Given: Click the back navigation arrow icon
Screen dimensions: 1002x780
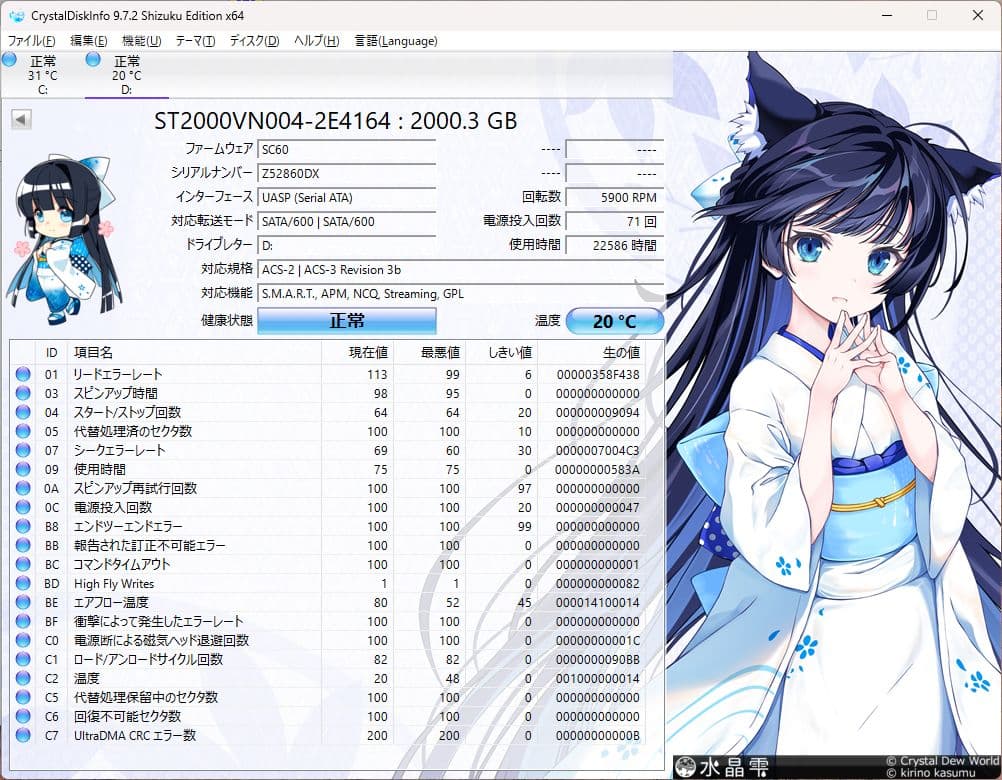Looking at the screenshot, I should point(21,119).
